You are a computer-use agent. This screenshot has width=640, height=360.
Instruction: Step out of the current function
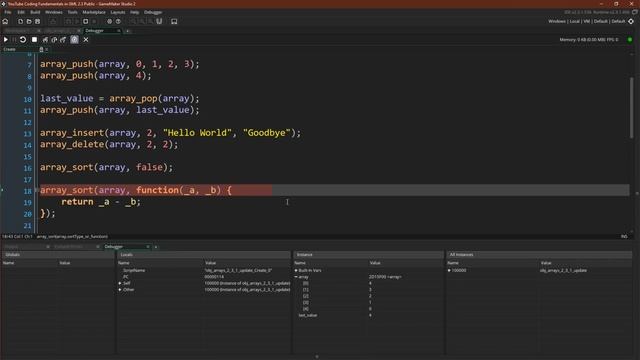[63, 40]
